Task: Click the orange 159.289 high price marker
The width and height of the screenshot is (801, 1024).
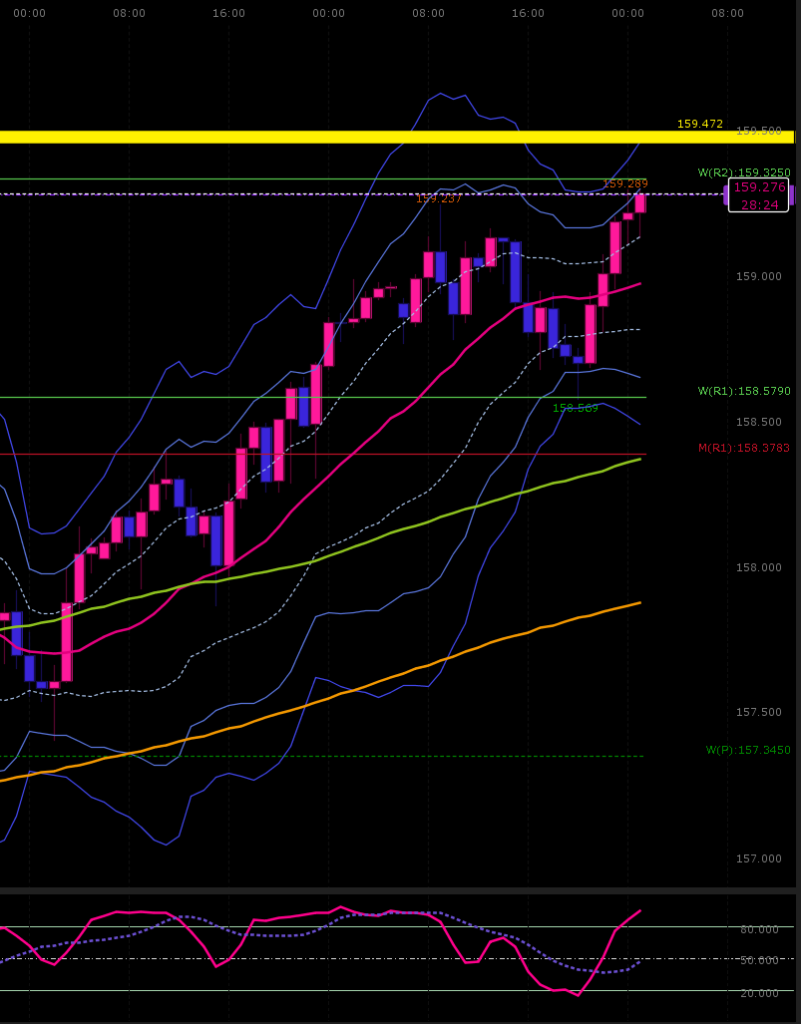Action: (625, 184)
